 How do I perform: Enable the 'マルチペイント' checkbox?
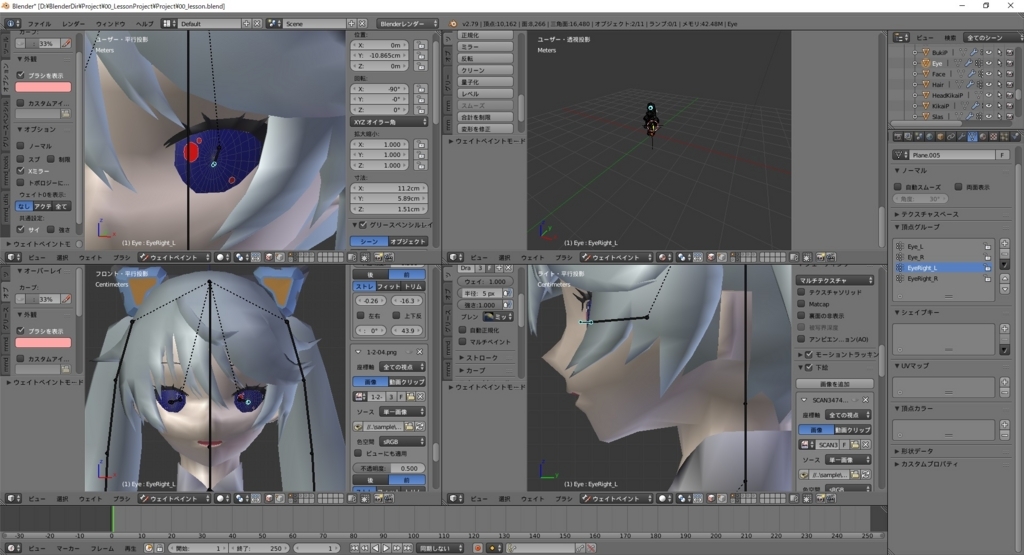coord(462,341)
